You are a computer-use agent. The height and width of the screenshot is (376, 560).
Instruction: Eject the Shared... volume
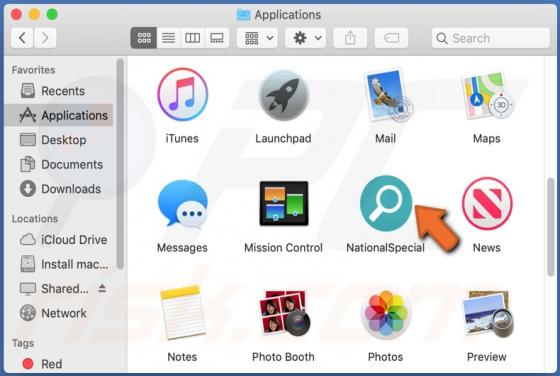click(102, 288)
